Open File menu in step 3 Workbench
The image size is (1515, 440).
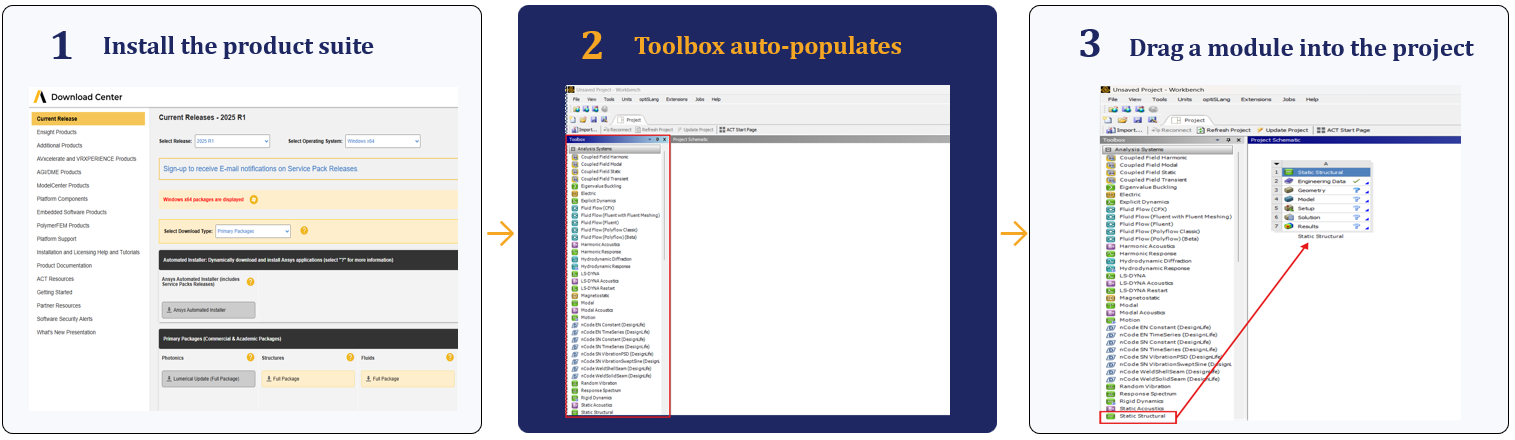[x=1113, y=99]
